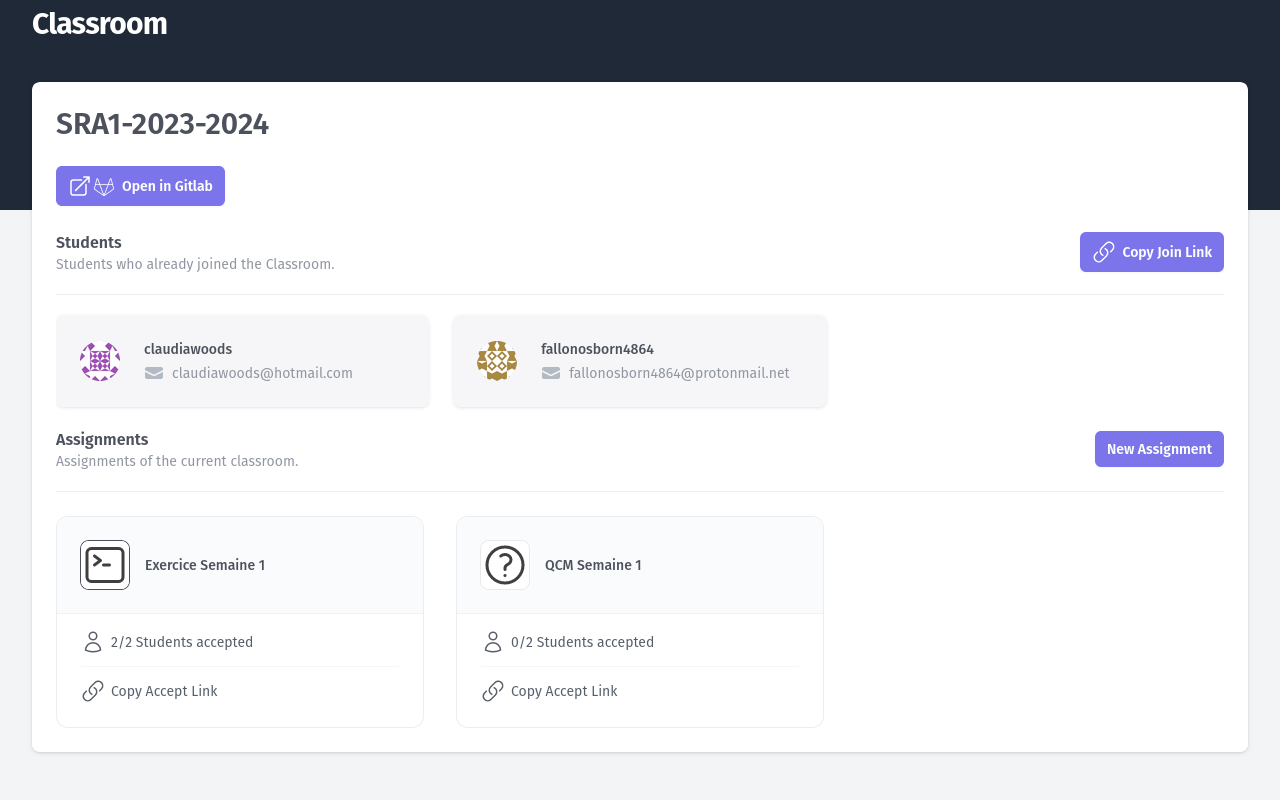
Task: Click the GitLab fox logo icon
Action: coord(104,186)
